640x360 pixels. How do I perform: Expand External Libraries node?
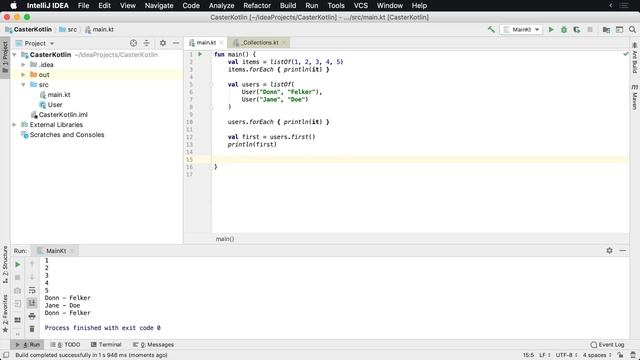(x=15, y=124)
